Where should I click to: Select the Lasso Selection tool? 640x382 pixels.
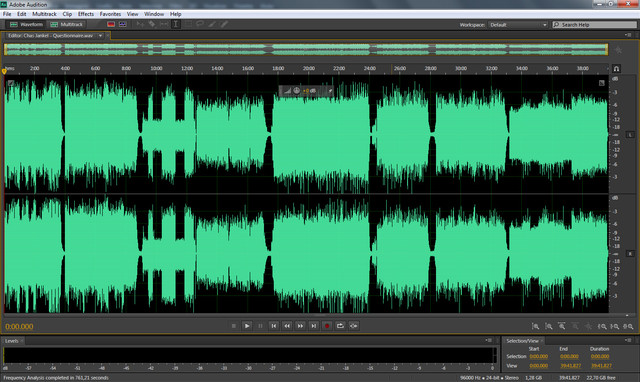point(200,24)
